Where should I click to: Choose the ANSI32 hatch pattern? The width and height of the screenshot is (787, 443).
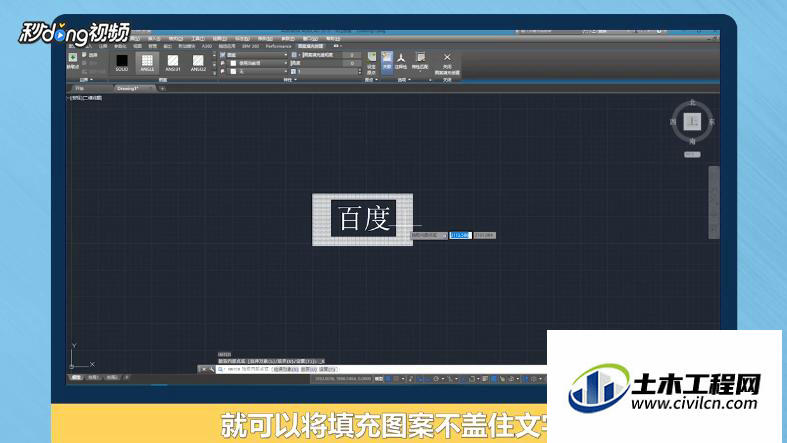tap(198, 63)
